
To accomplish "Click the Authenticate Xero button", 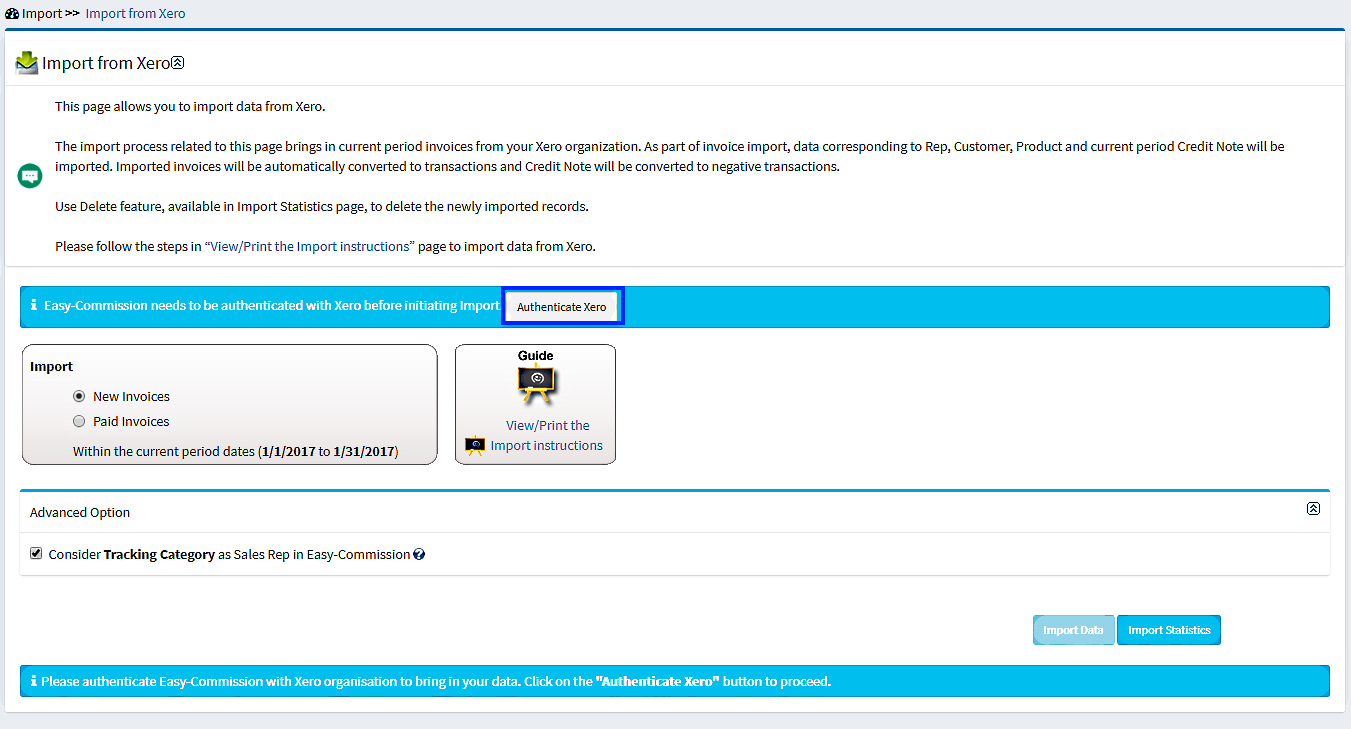I will pos(561,306).
